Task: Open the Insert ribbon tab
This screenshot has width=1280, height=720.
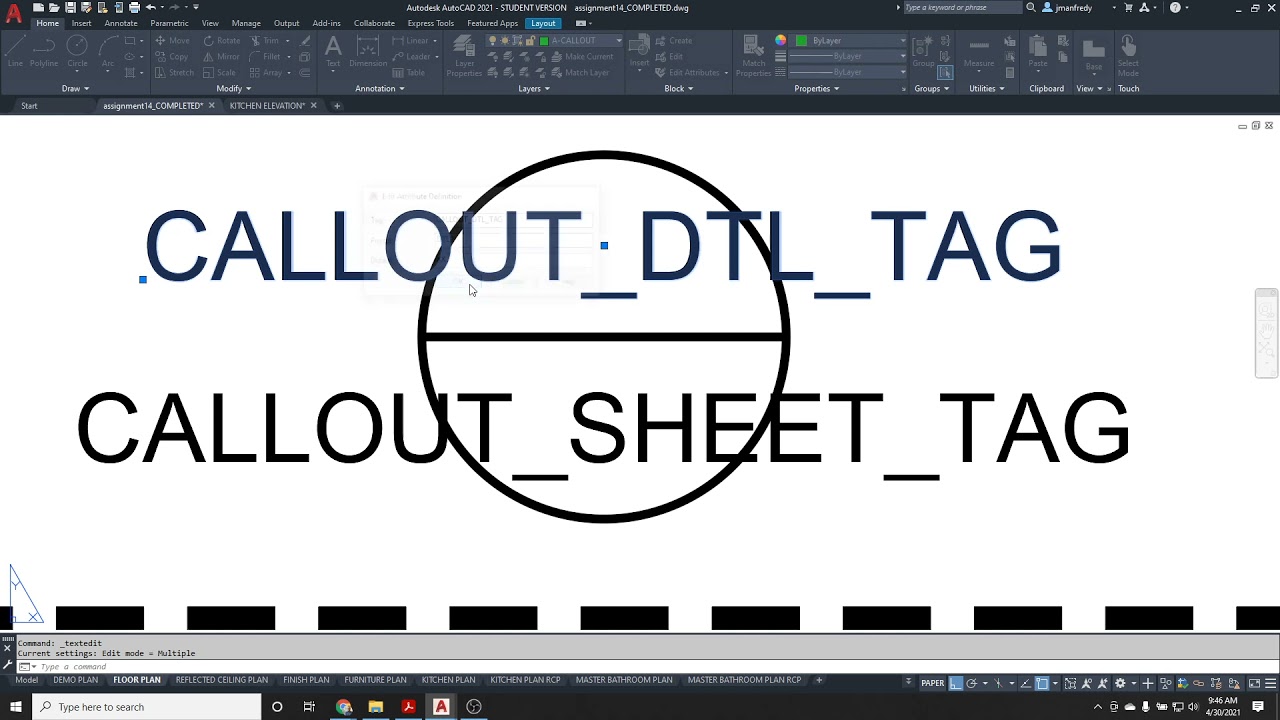Action: click(x=81, y=23)
